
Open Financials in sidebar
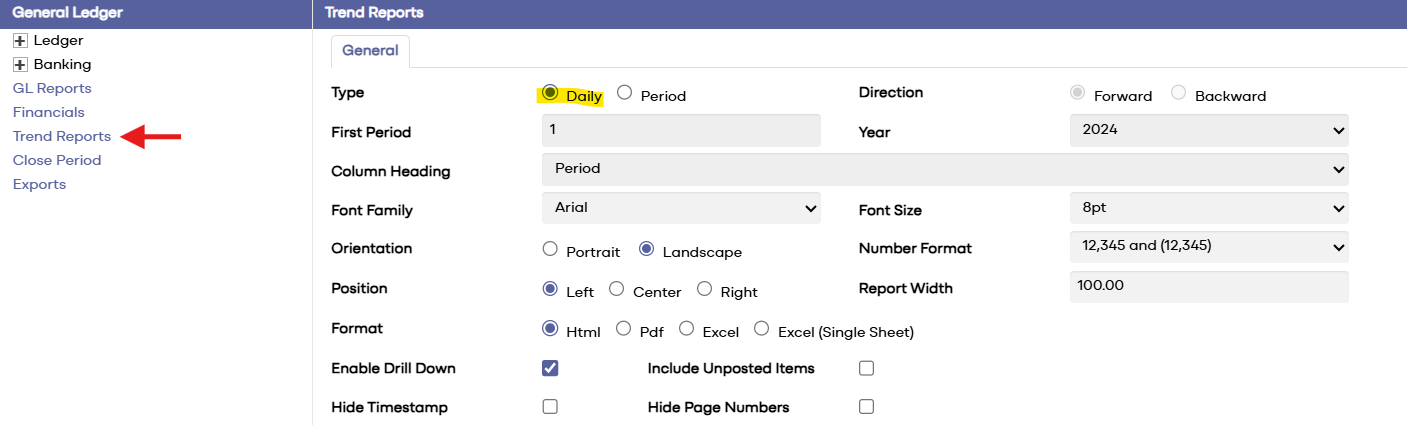(x=49, y=112)
